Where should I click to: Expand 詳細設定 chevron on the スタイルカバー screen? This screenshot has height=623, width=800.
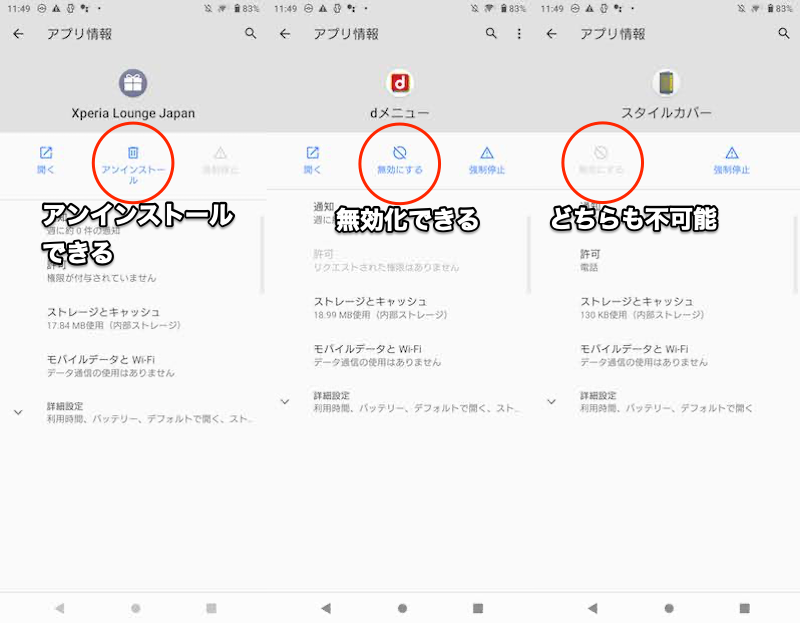[551, 402]
